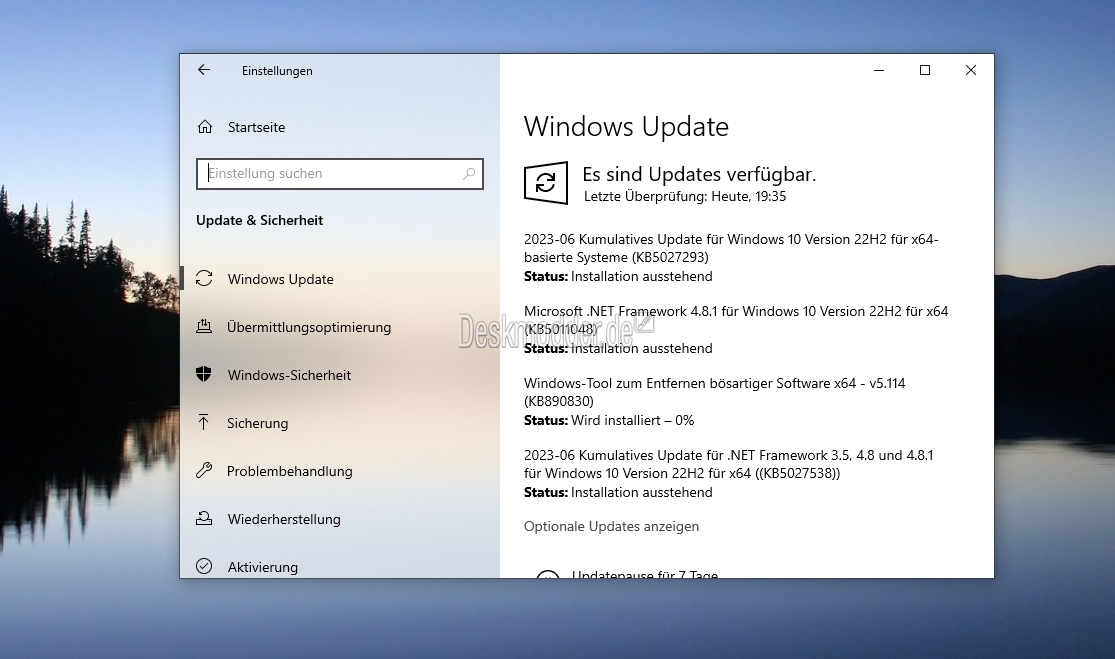Open Wiederherstellung page
This screenshot has width=1115, height=659.
[284, 520]
